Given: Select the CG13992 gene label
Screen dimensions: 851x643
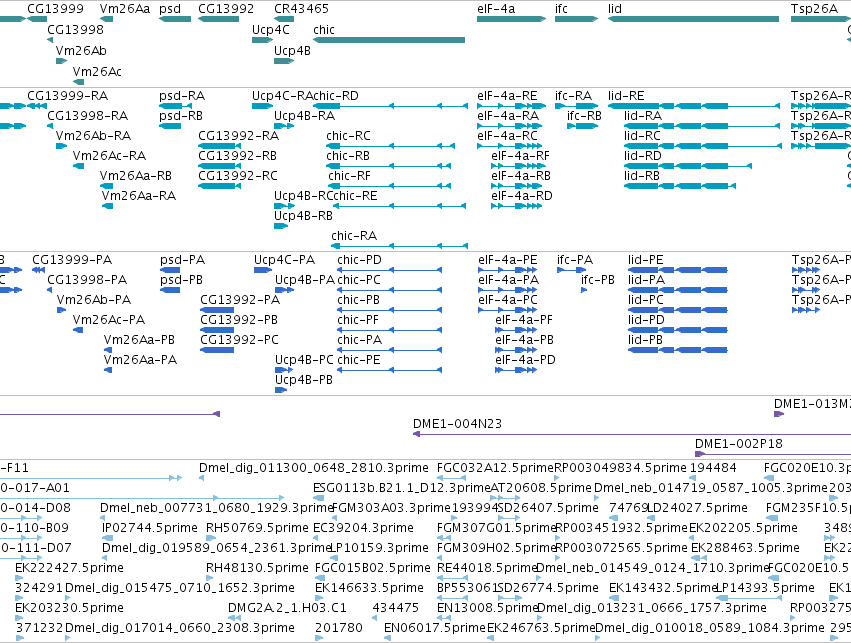Looking at the screenshot, I should [226, 9].
